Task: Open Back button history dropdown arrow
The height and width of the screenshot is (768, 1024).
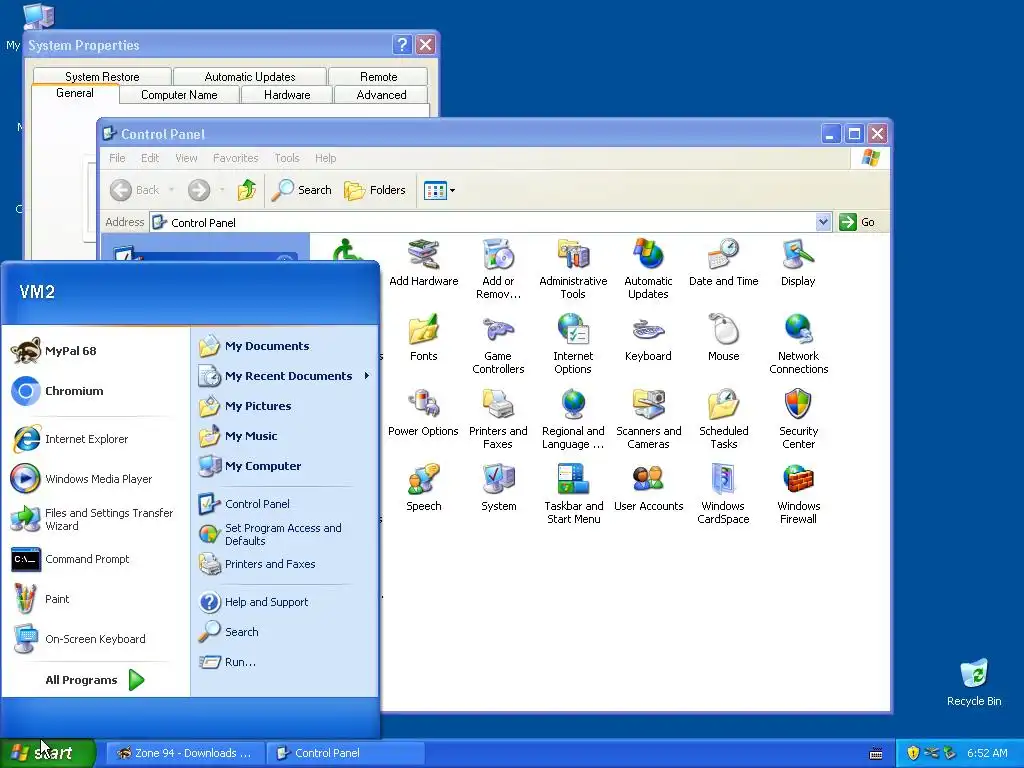Action: click(x=172, y=190)
